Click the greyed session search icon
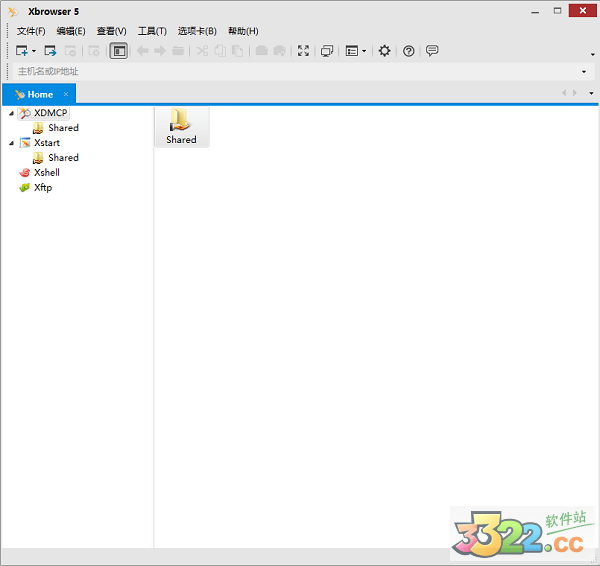 [x=70, y=51]
